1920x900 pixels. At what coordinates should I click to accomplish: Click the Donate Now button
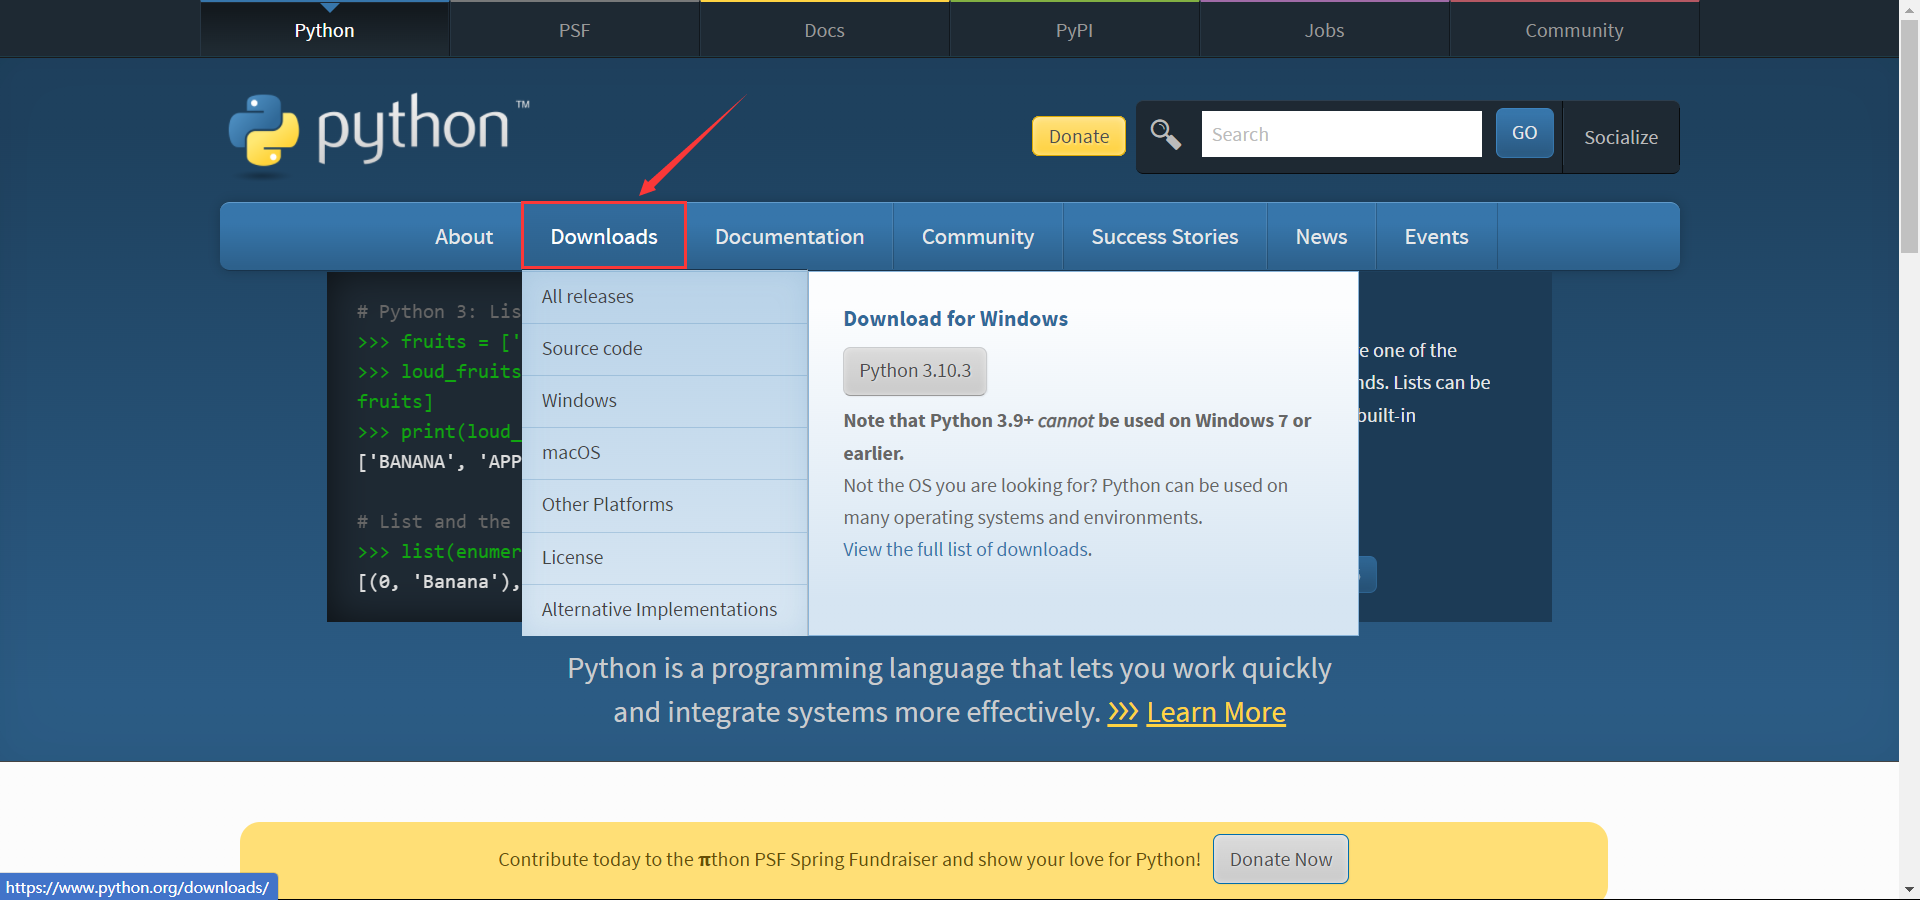click(x=1281, y=859)
